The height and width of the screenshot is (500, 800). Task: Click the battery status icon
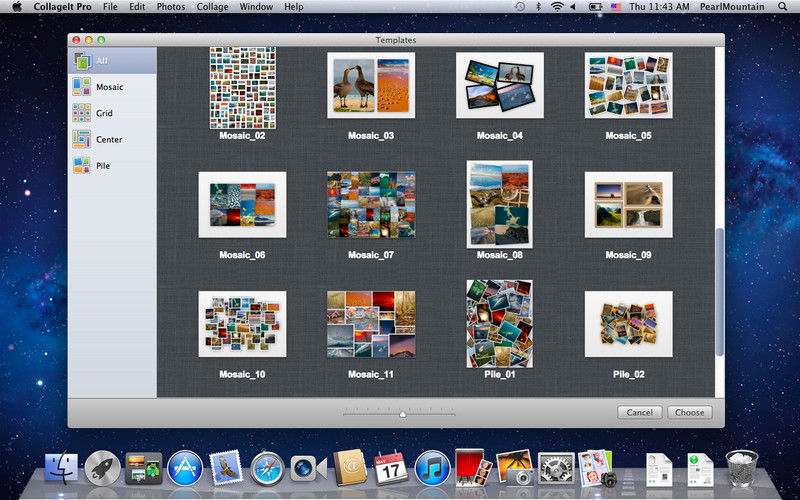595,7
